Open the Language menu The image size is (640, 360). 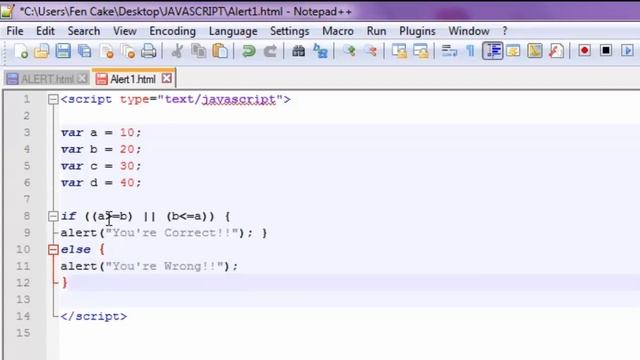(233, 31)
